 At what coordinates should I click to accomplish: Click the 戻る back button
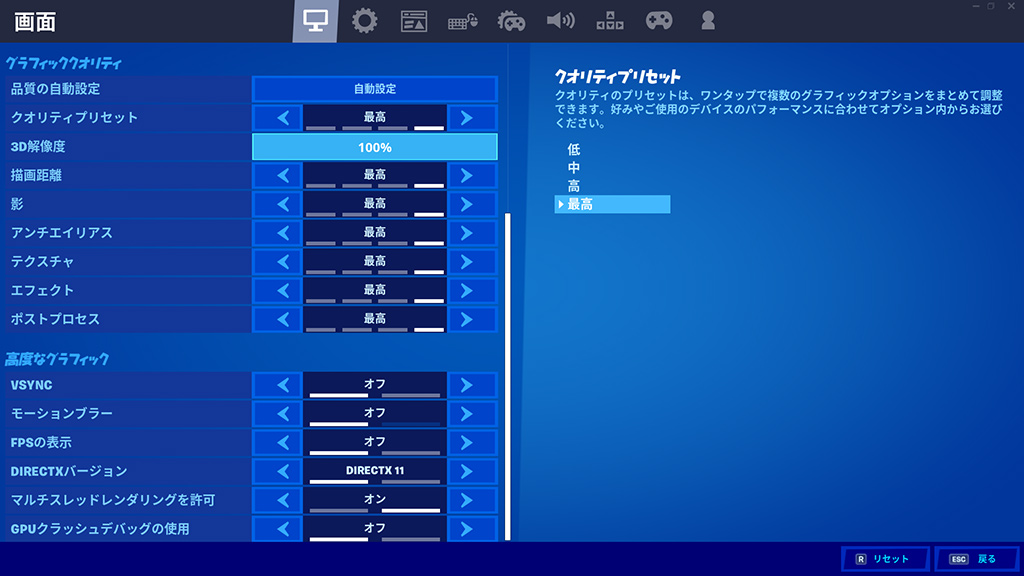coord(976,559)
